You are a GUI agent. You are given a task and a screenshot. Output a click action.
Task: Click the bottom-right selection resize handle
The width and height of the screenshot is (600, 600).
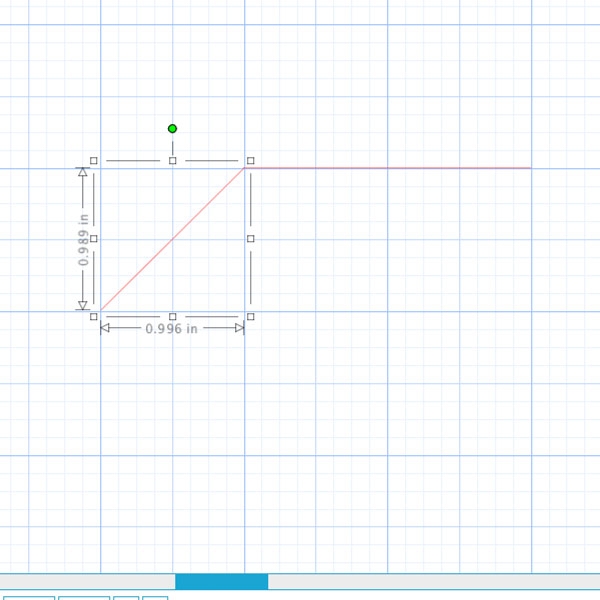250,316
